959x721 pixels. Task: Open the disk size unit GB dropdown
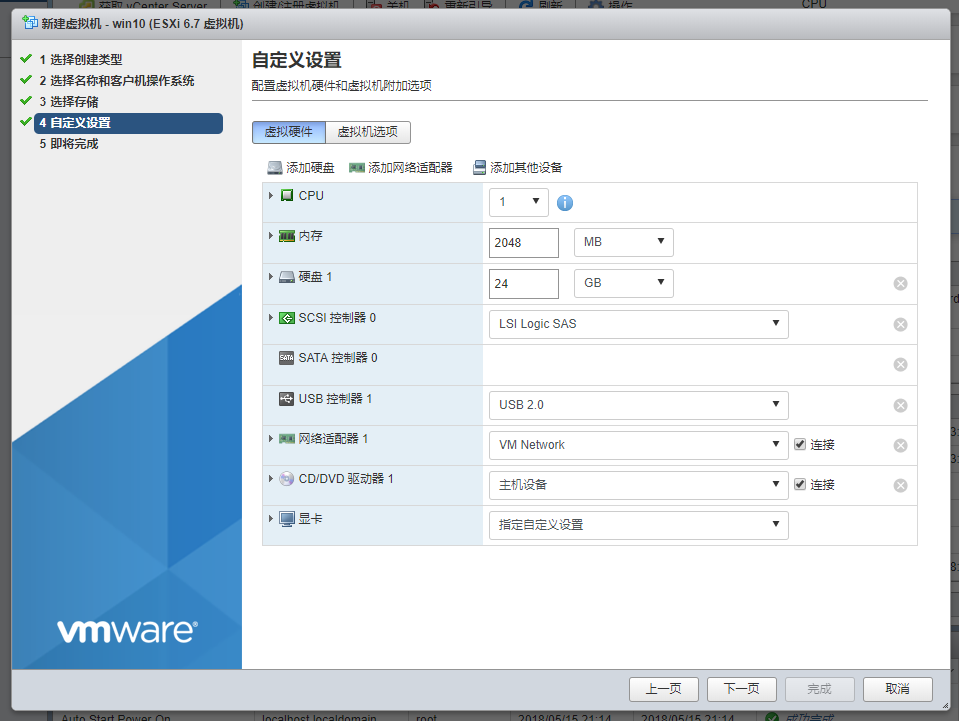[x=624, y=283]
